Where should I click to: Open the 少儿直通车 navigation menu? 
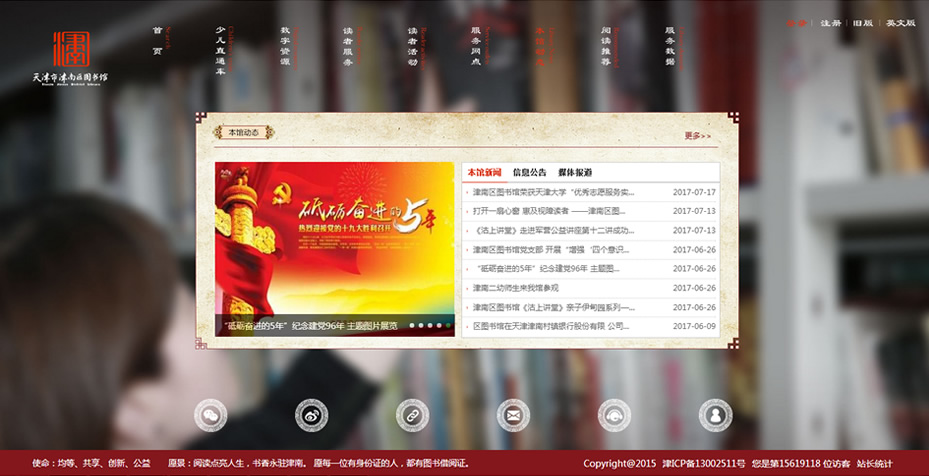[x=221, y=50]
